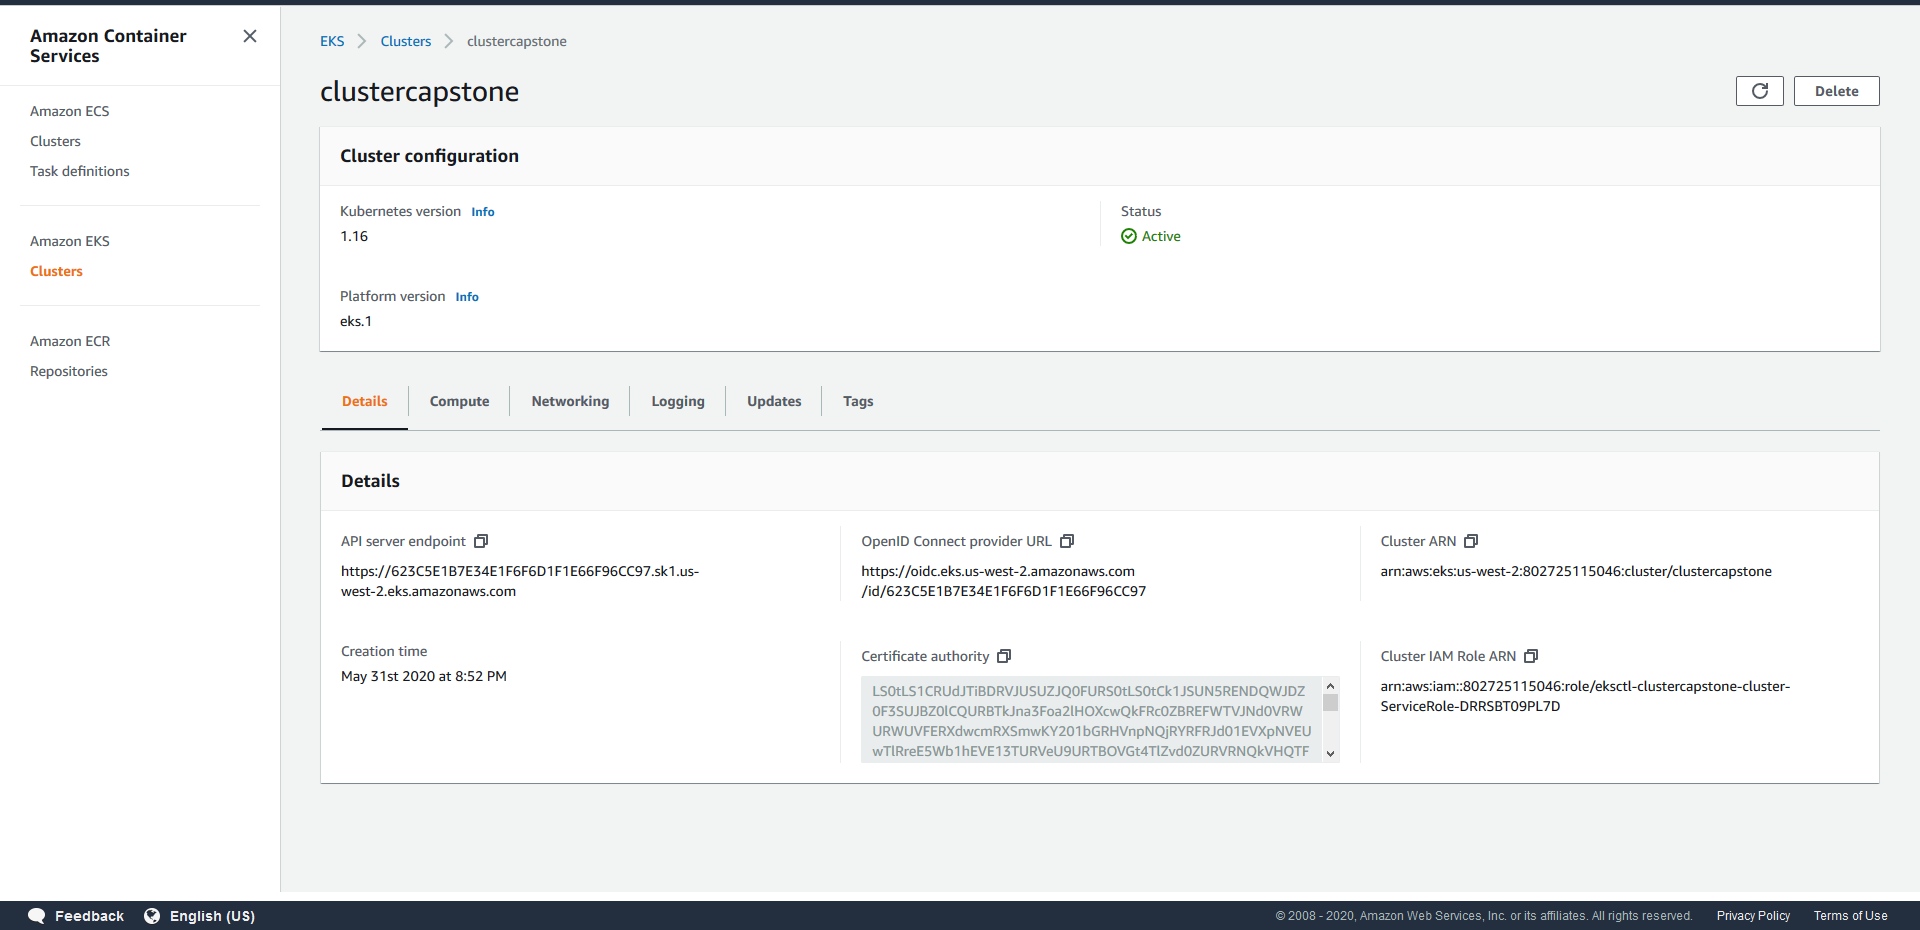The height and width of the screenshot is (930, 1920).
Task: Click the green Active status checkmark
Action: coord(1129,236)
